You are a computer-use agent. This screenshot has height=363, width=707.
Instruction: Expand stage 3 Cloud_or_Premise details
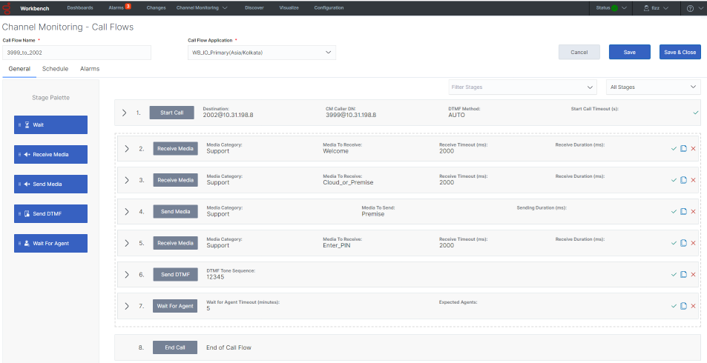(x=127, y=180)
